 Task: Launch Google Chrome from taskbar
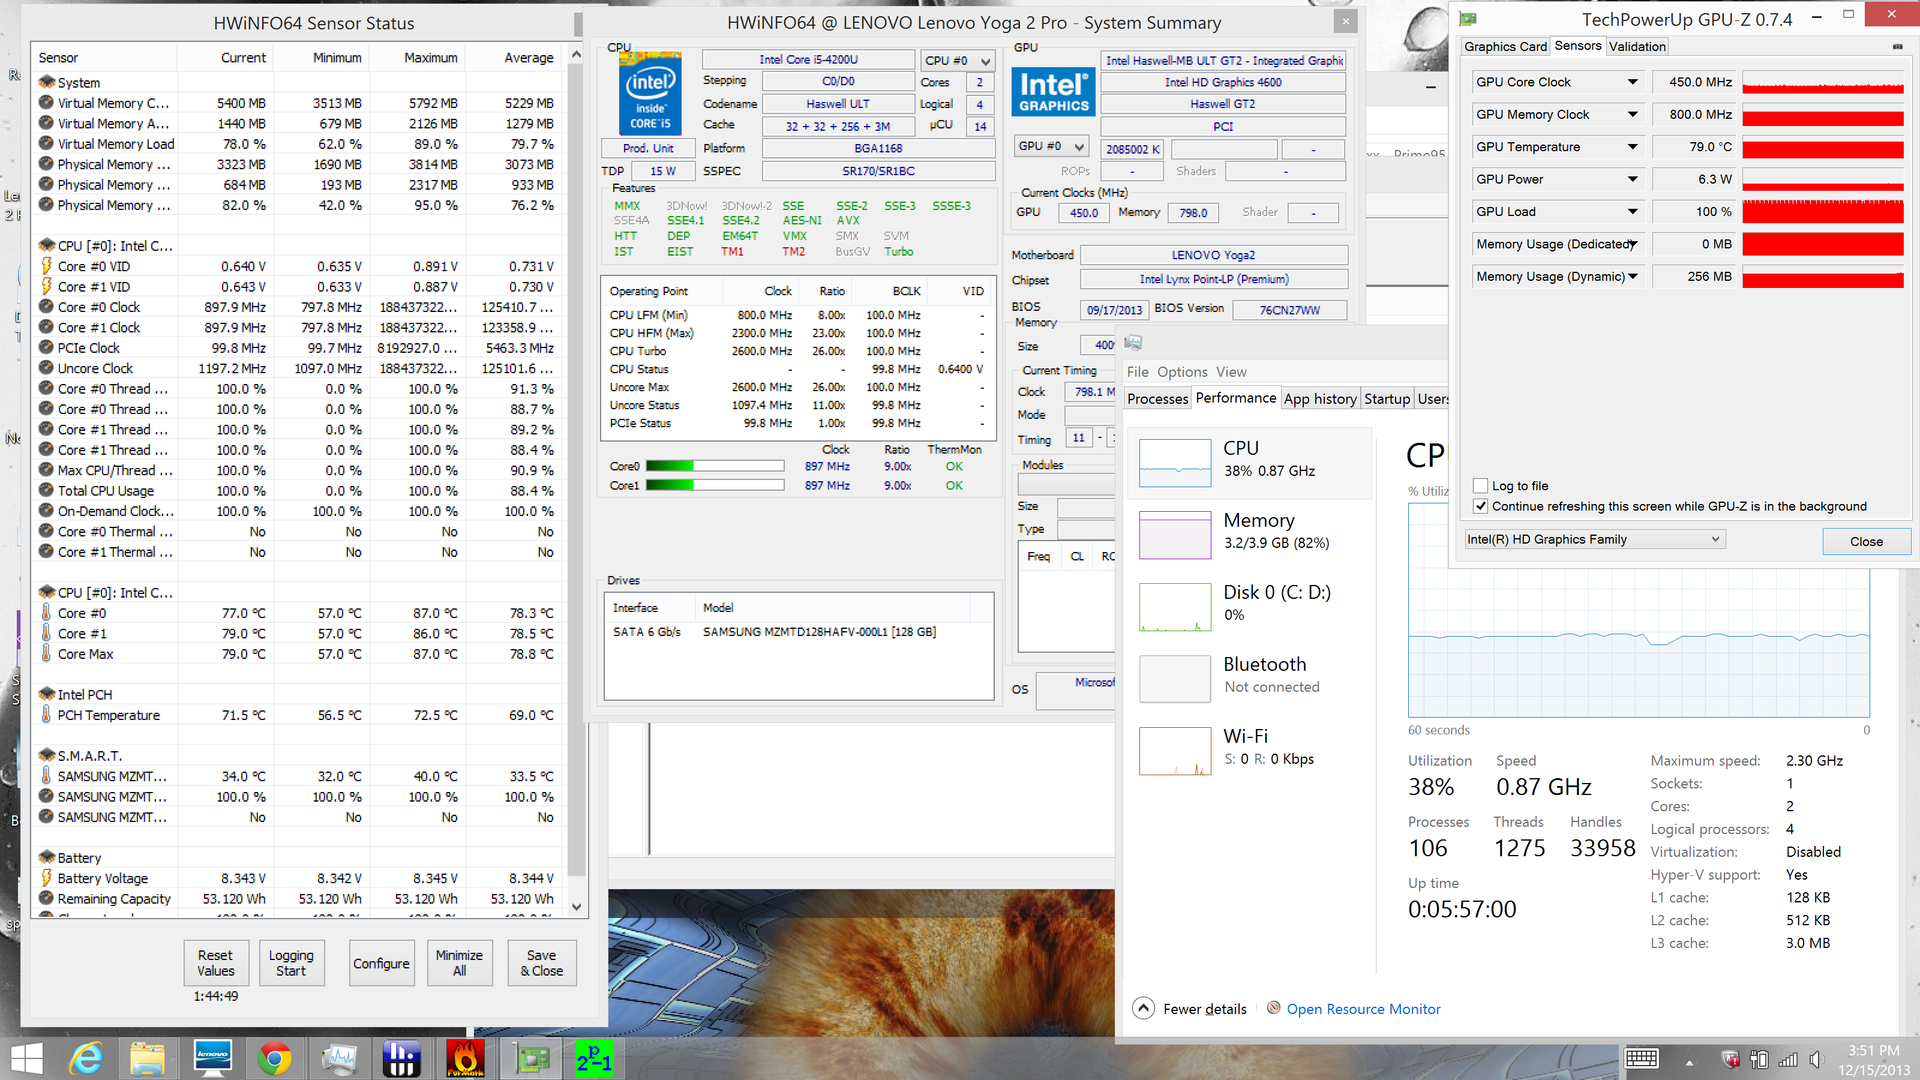275,1058
